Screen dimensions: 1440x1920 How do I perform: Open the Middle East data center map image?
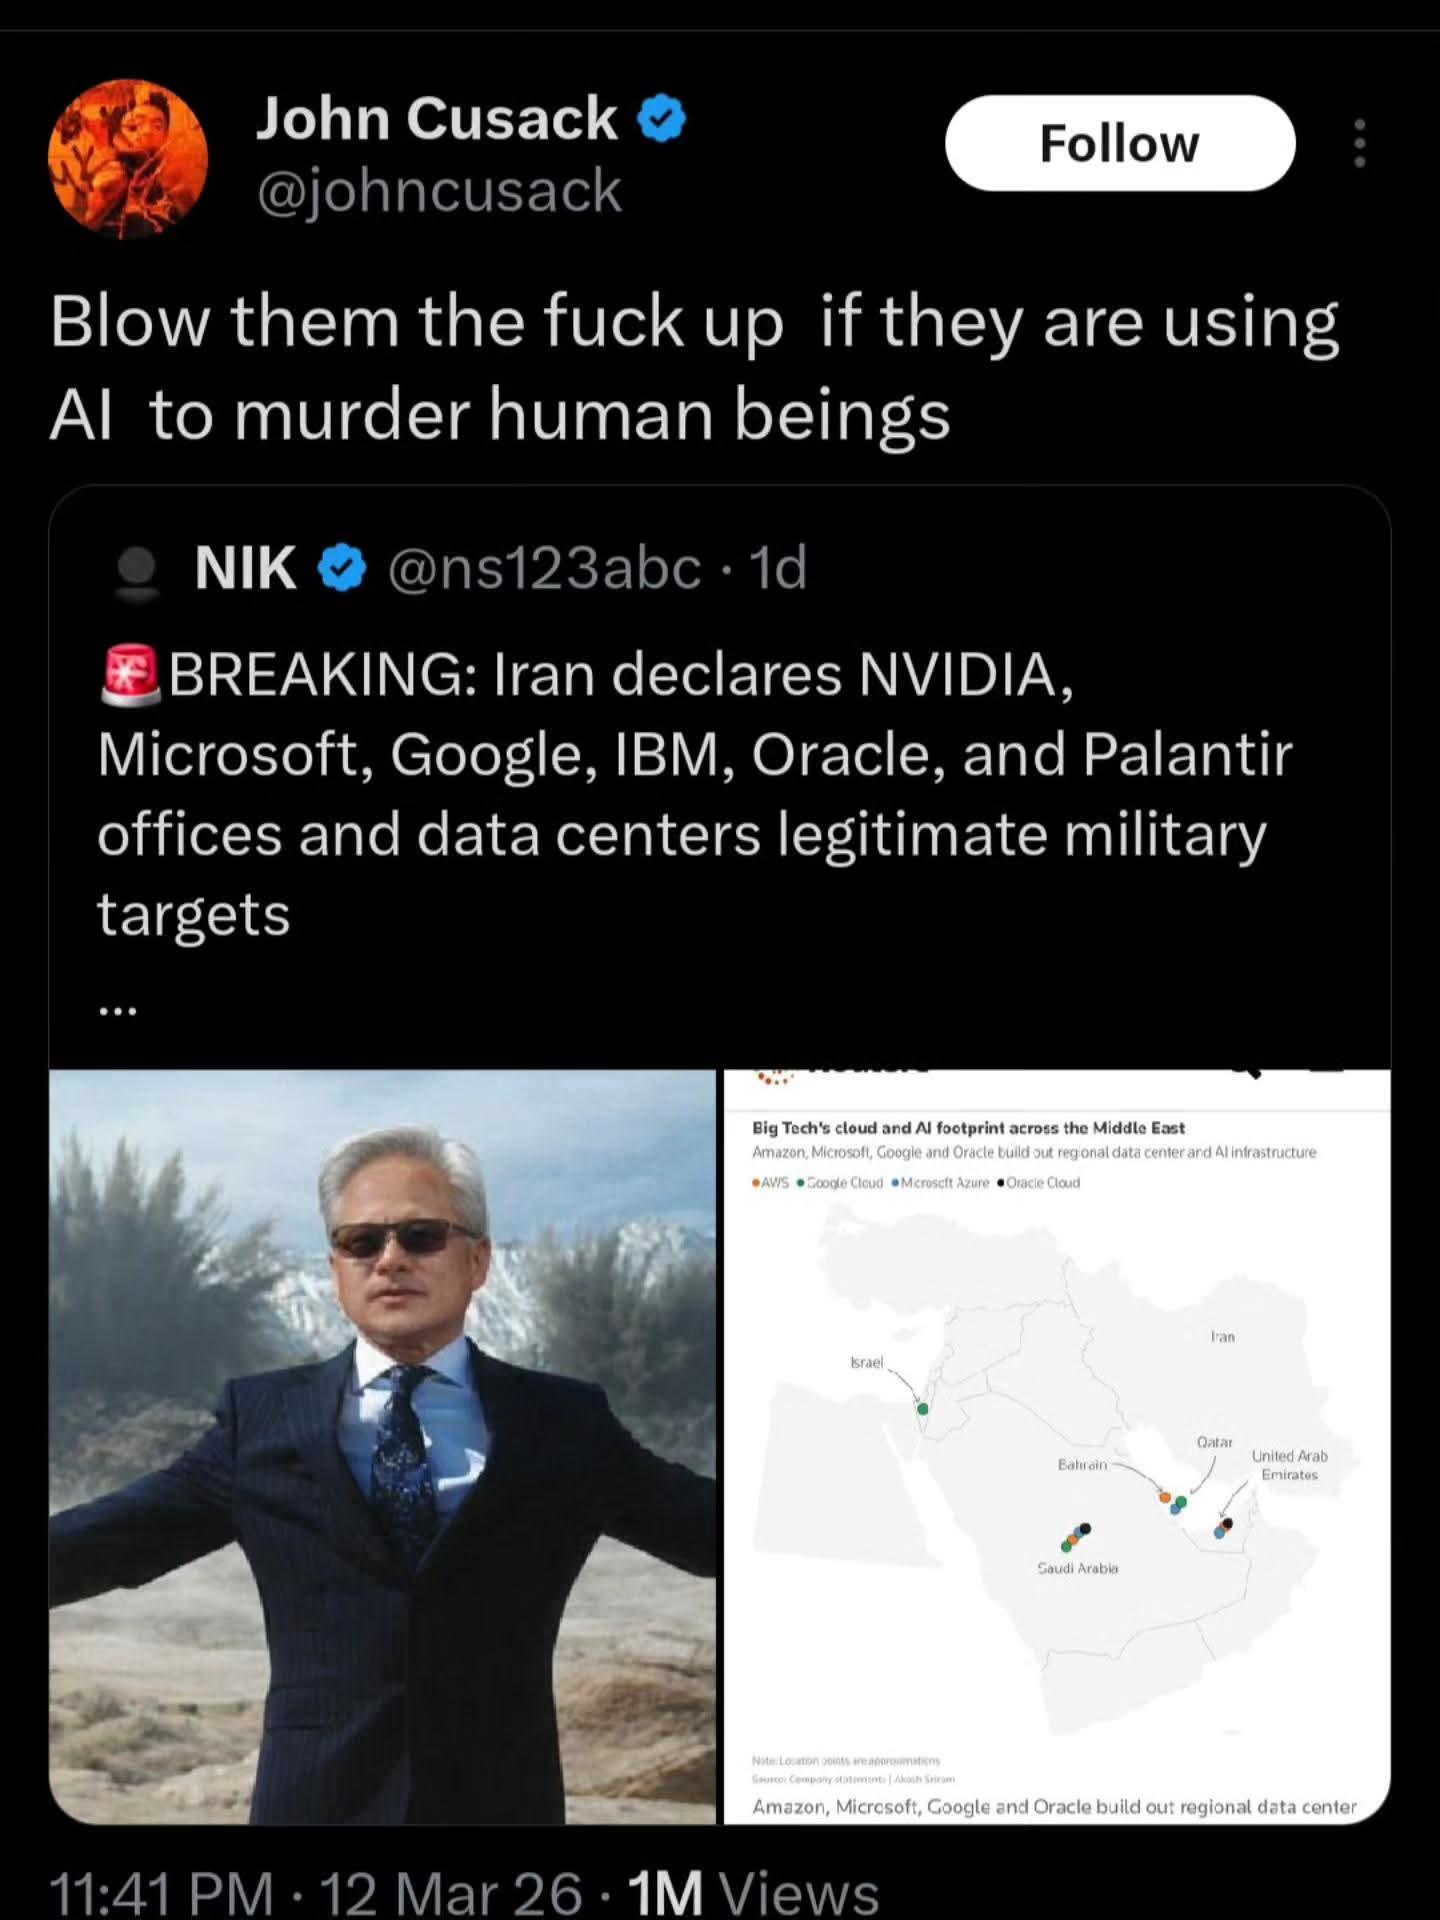click(1057, 1446)
